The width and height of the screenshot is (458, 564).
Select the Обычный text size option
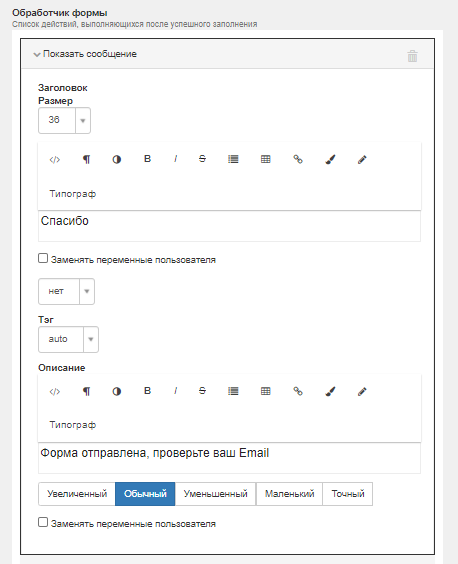(145, 494)
